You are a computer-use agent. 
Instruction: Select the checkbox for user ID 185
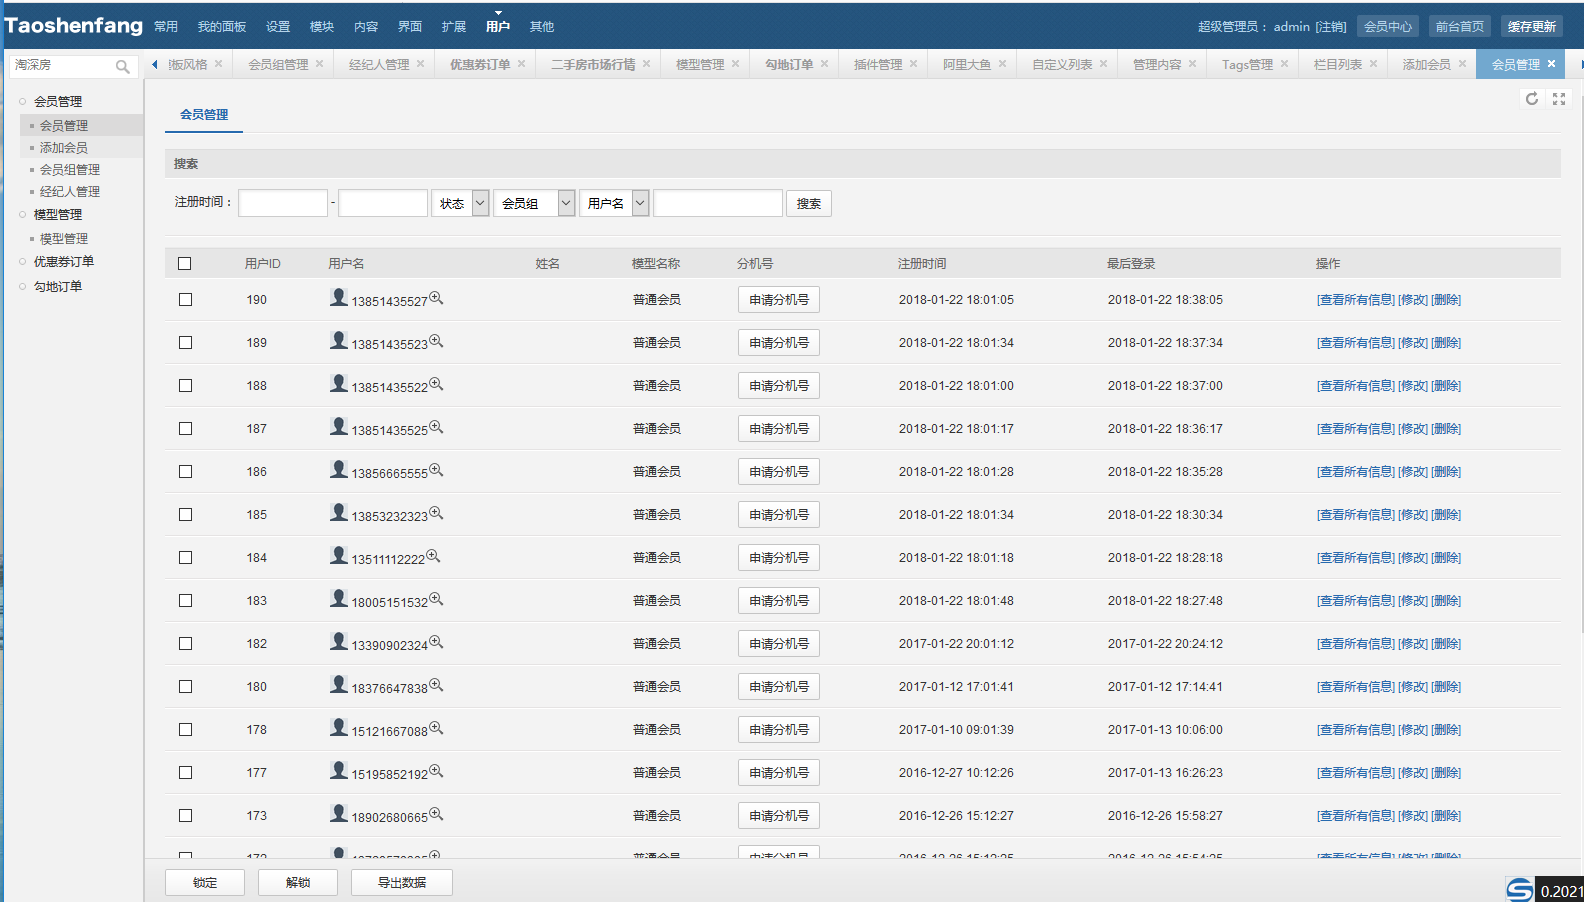pos(185,515)
